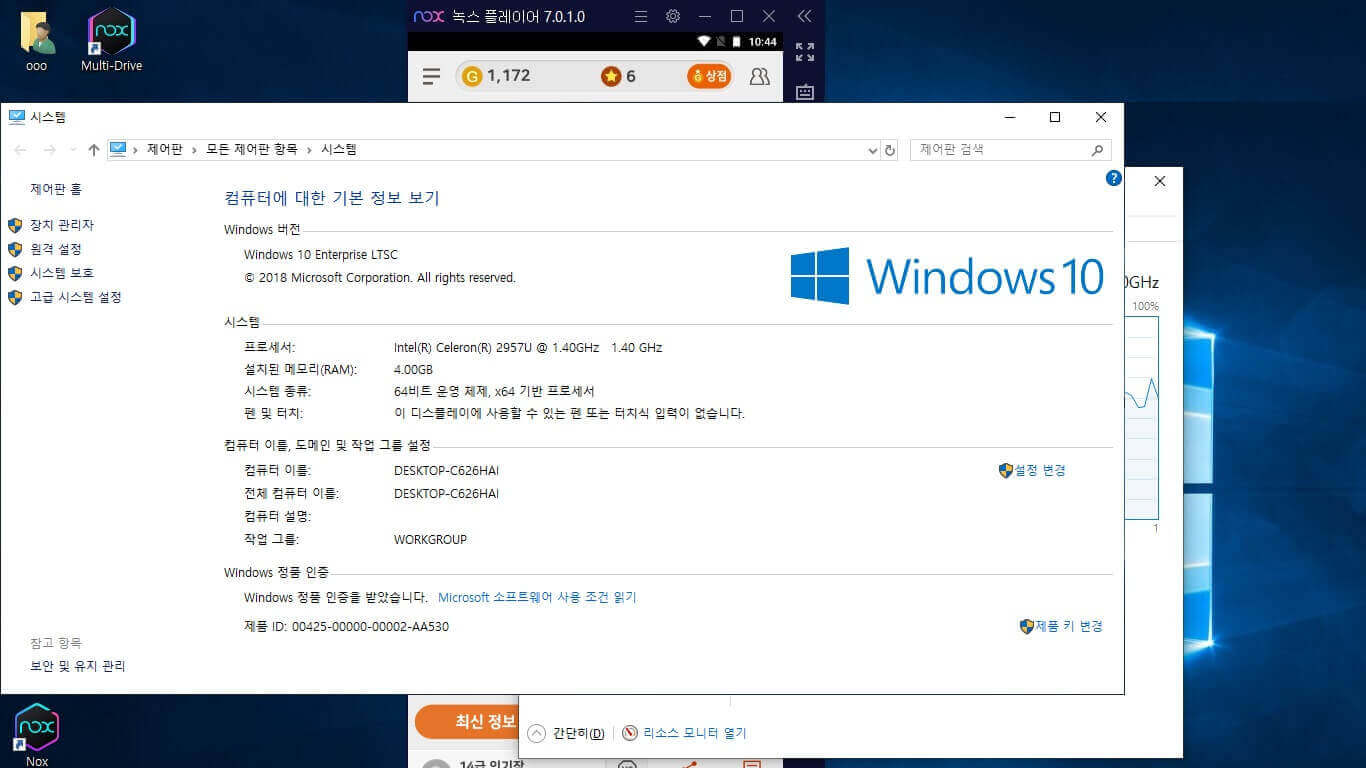The width and height of the screenshot is (1366, 768).
Task: Click the search magnifier icon
Action: [1097, 150]
